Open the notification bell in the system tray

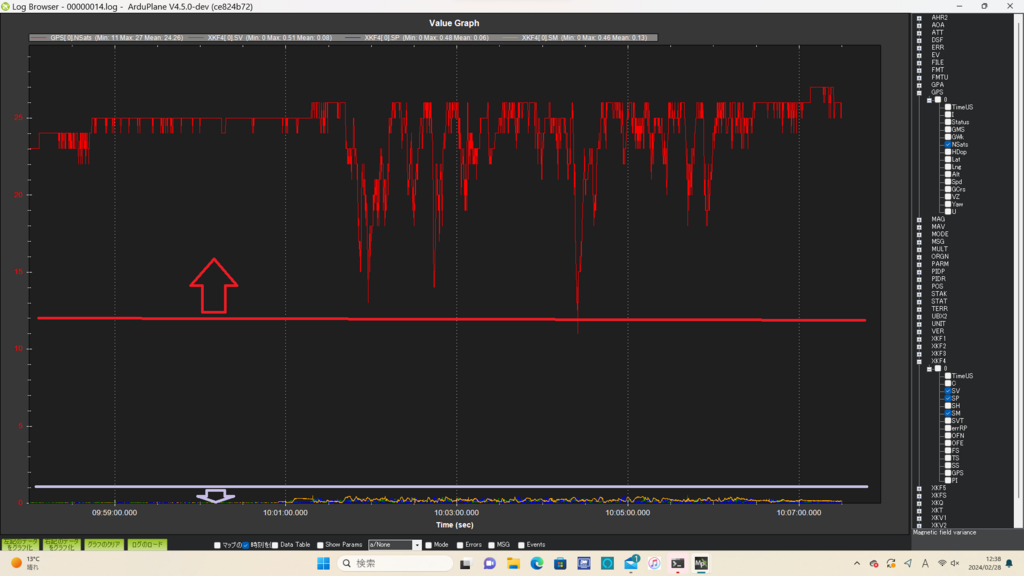click(1010, 564)
